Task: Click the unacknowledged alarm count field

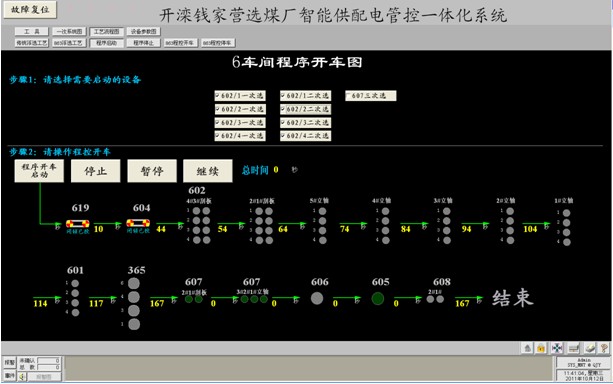Action: point(48,361)
